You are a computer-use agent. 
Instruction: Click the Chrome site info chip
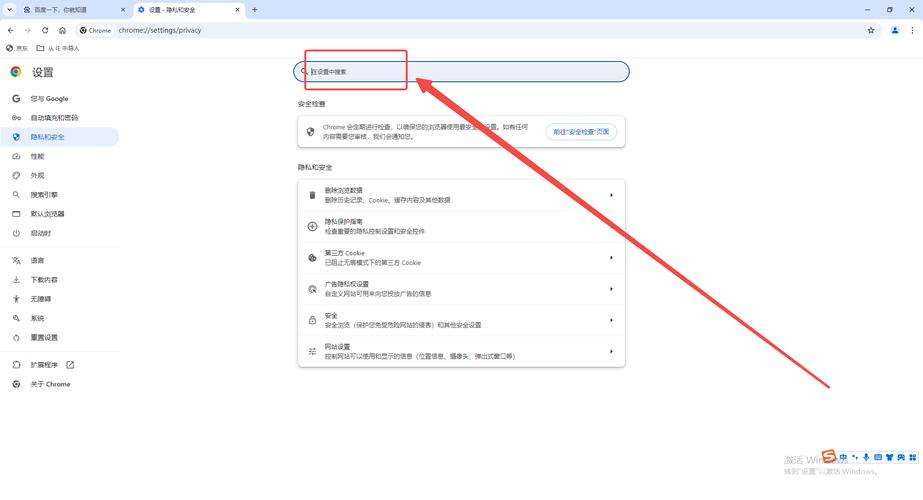coord(95,30)
